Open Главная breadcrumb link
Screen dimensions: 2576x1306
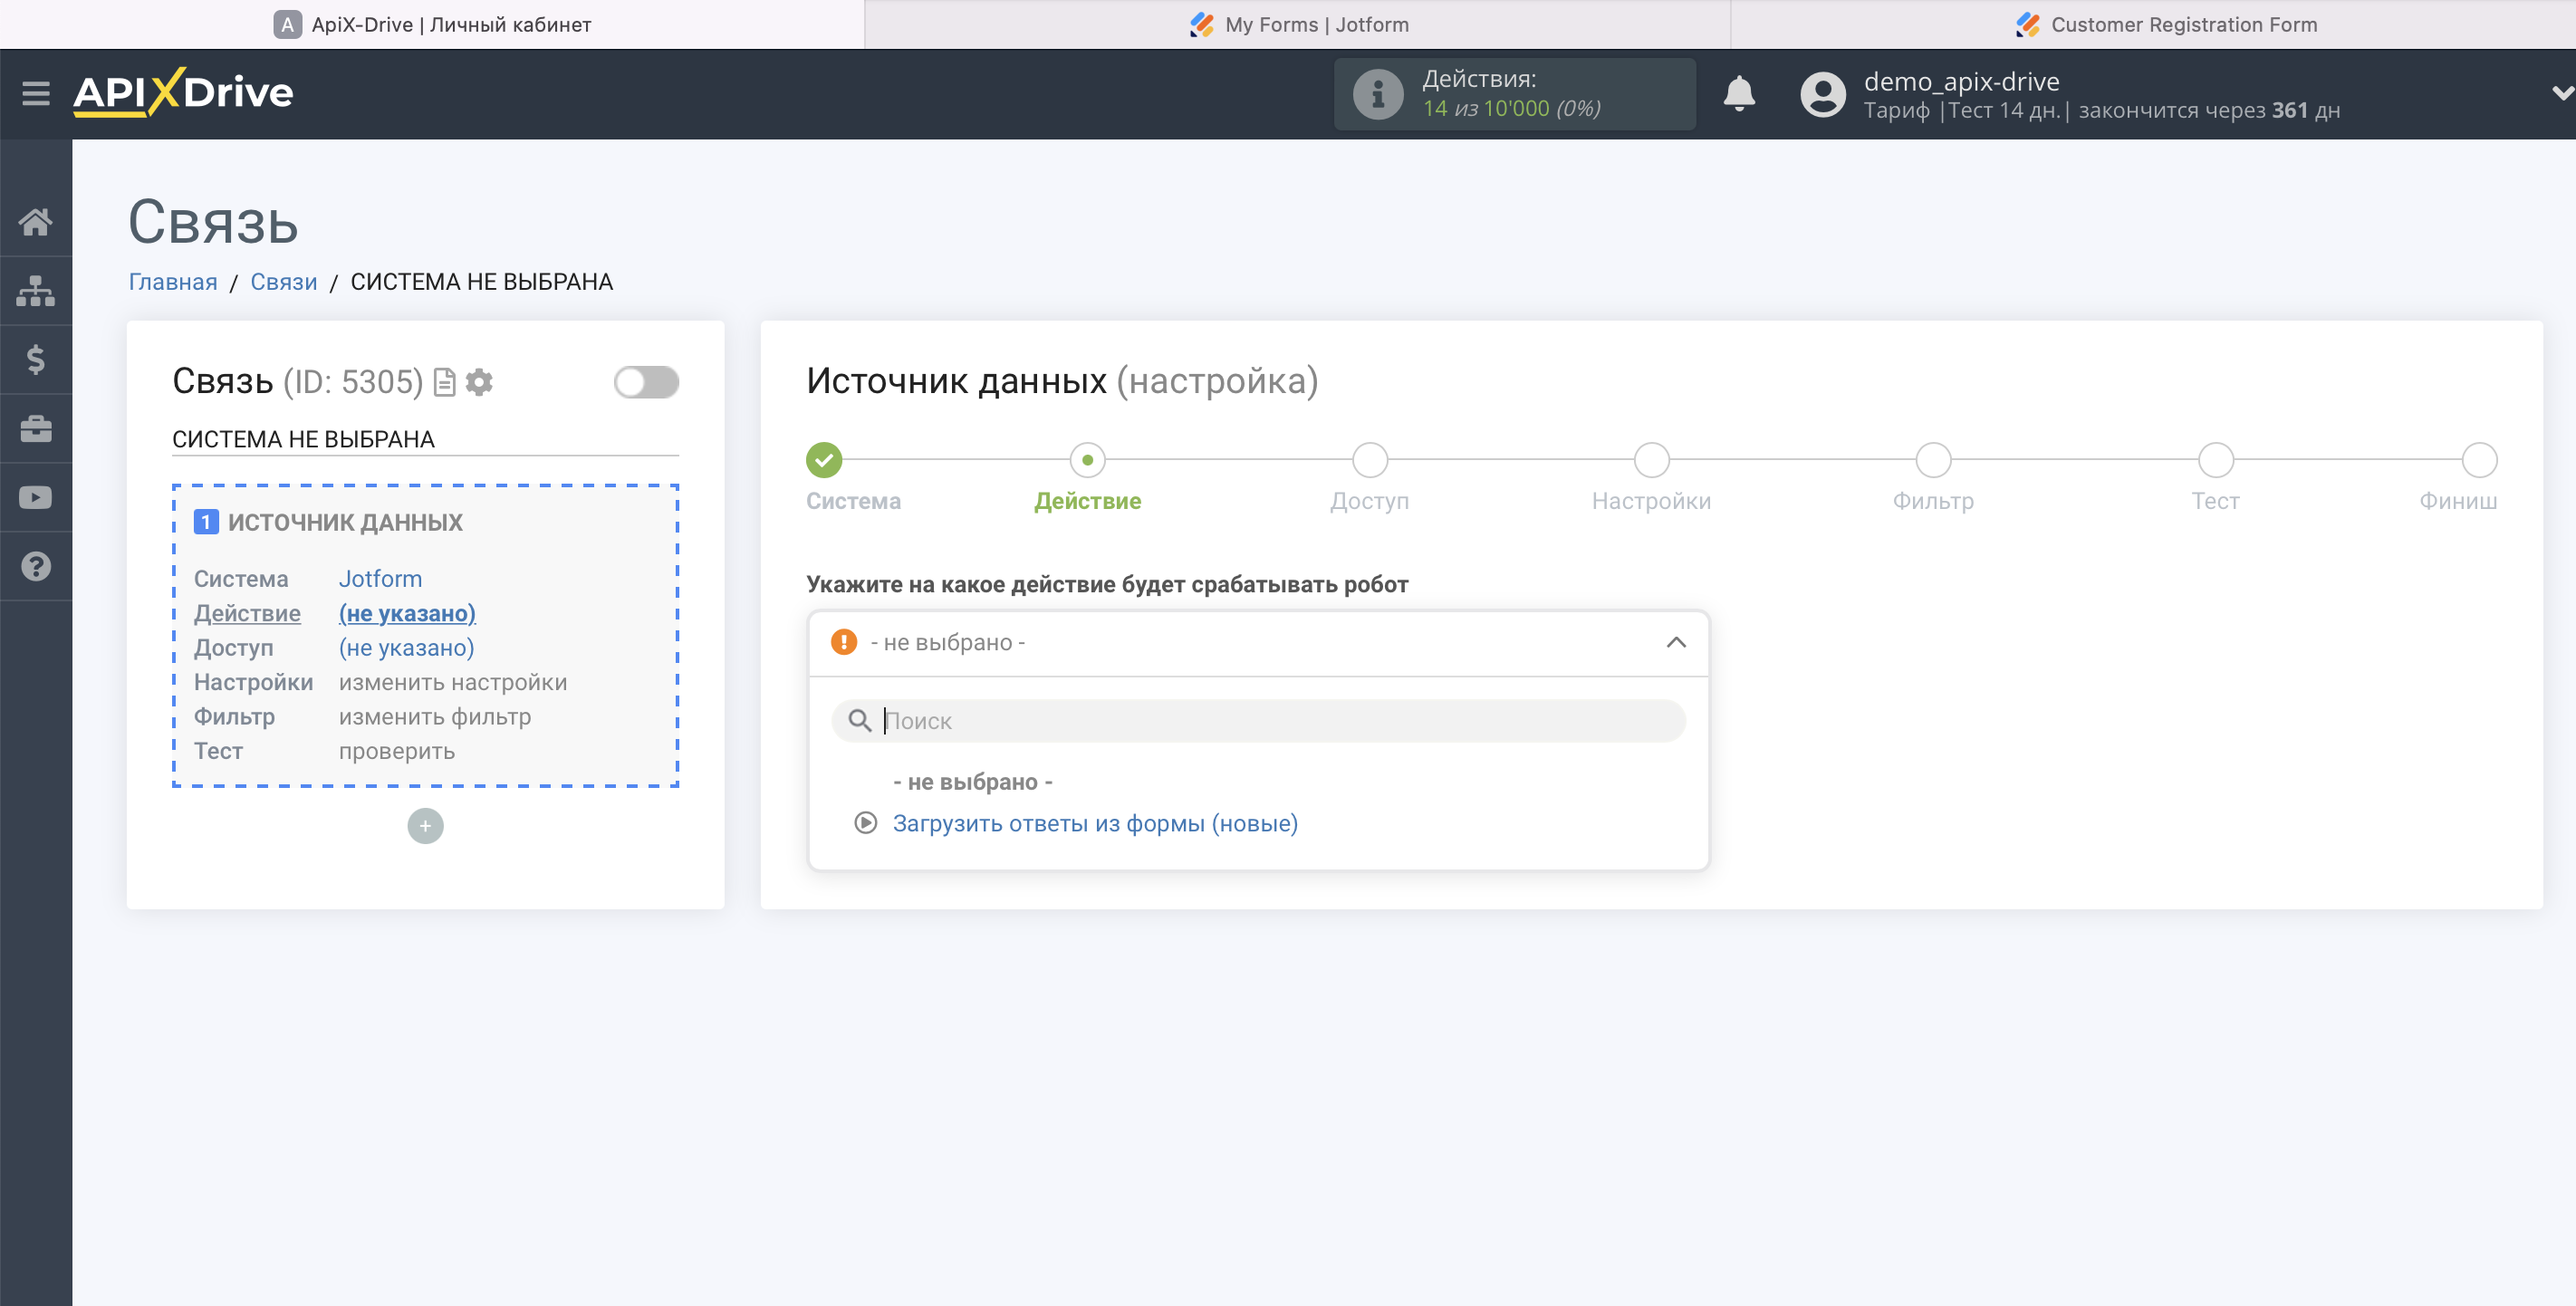[173, 282]
